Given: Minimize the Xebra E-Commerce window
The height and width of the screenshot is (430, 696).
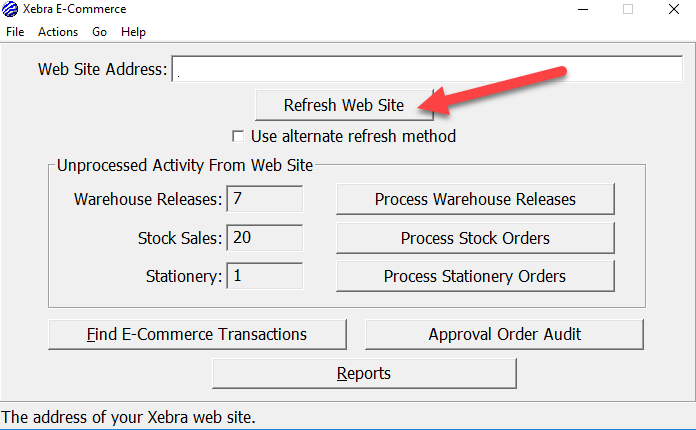Looking at the screenshot, I should [583, 9].
